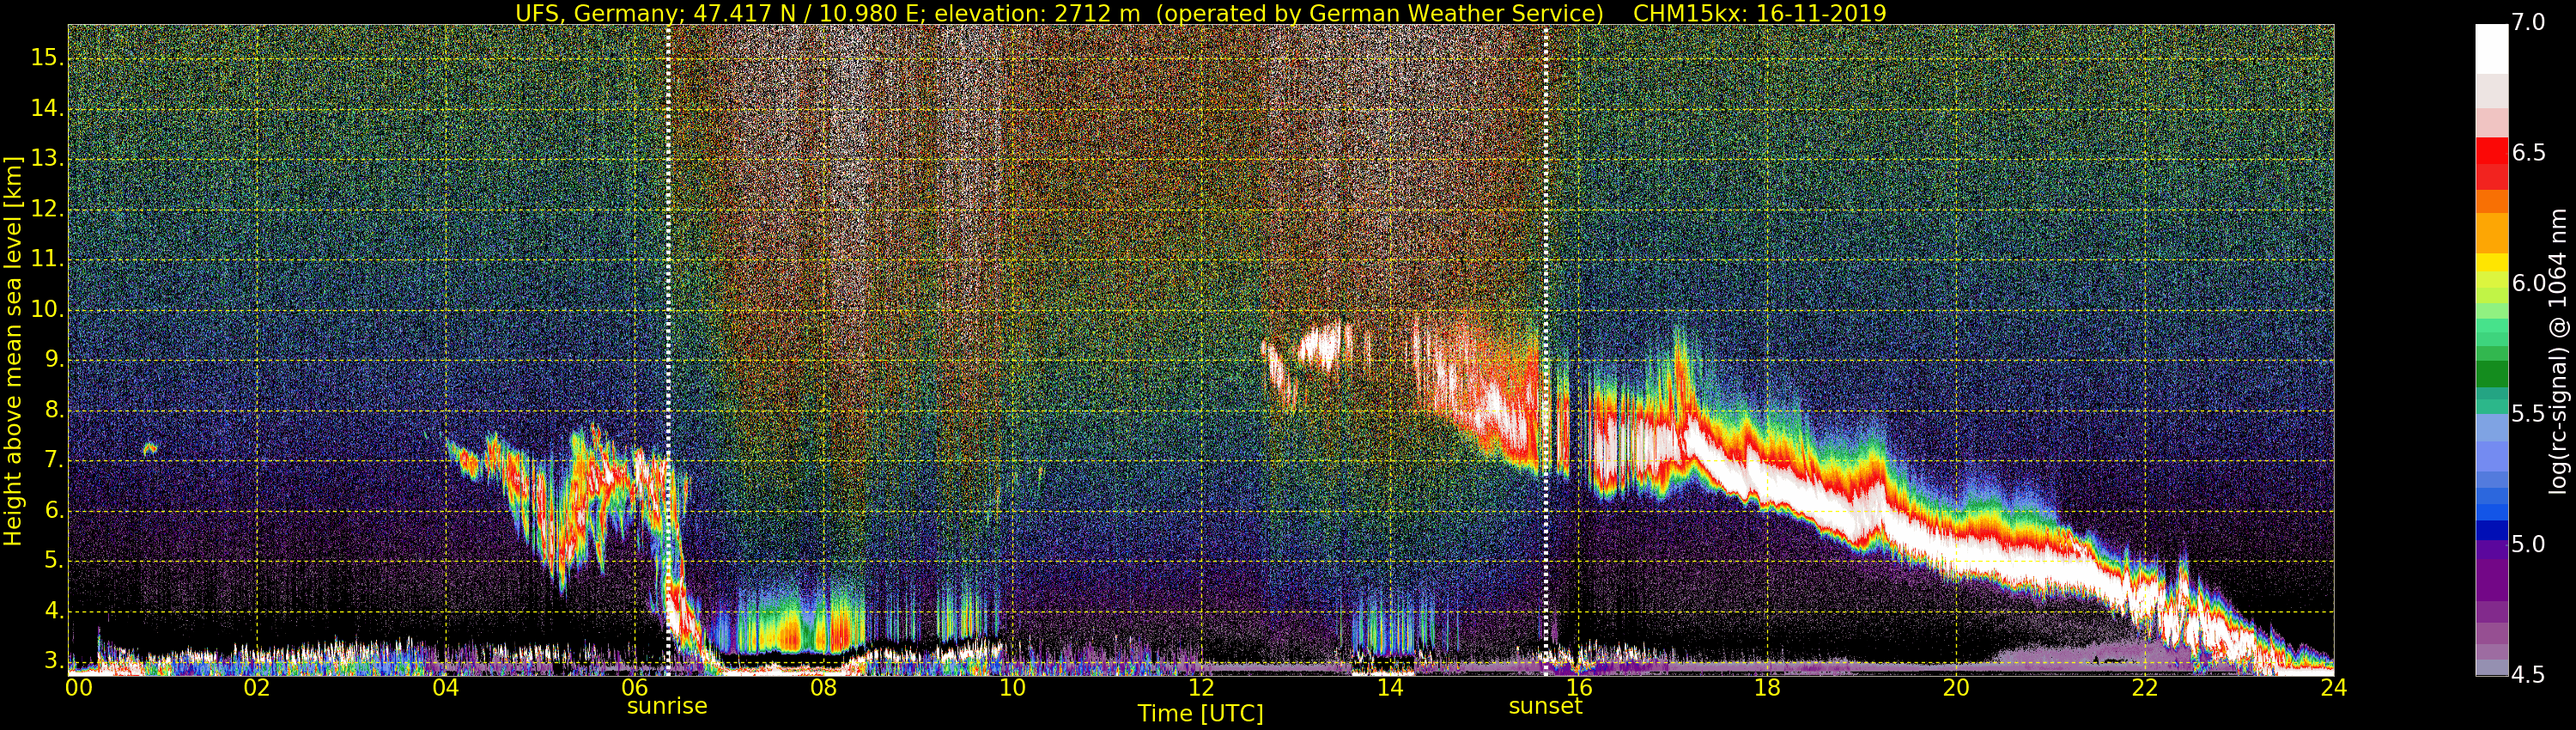Screen dimensions: 2576x730
Task: Click the small cloud echo near 01 UTC at 7 km
Action: point(150,449)
